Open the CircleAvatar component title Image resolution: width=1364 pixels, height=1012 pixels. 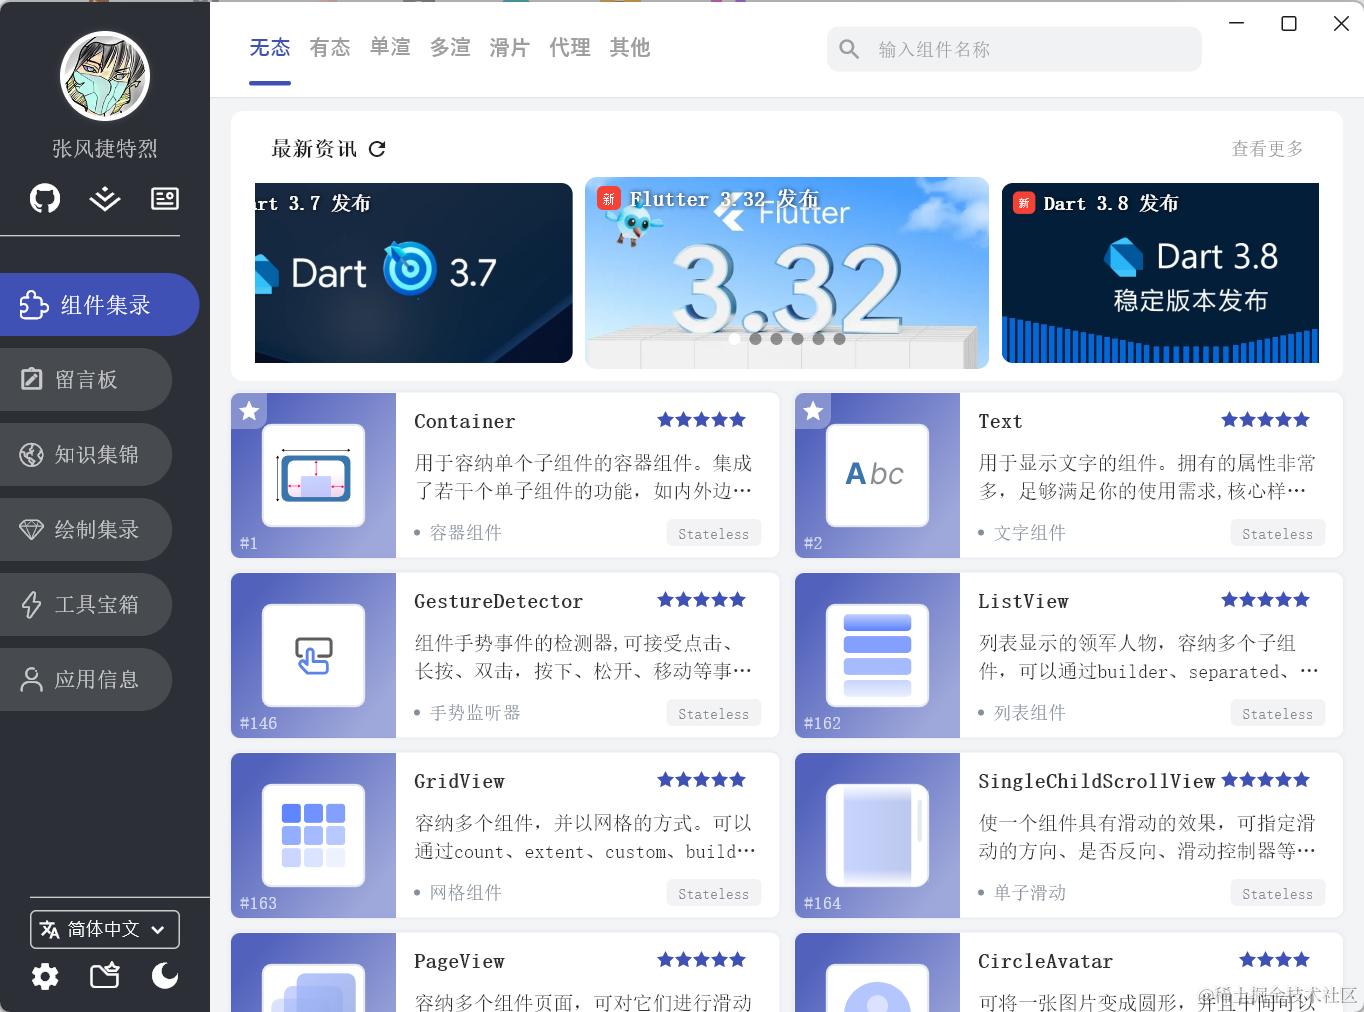pos(1045,961)
